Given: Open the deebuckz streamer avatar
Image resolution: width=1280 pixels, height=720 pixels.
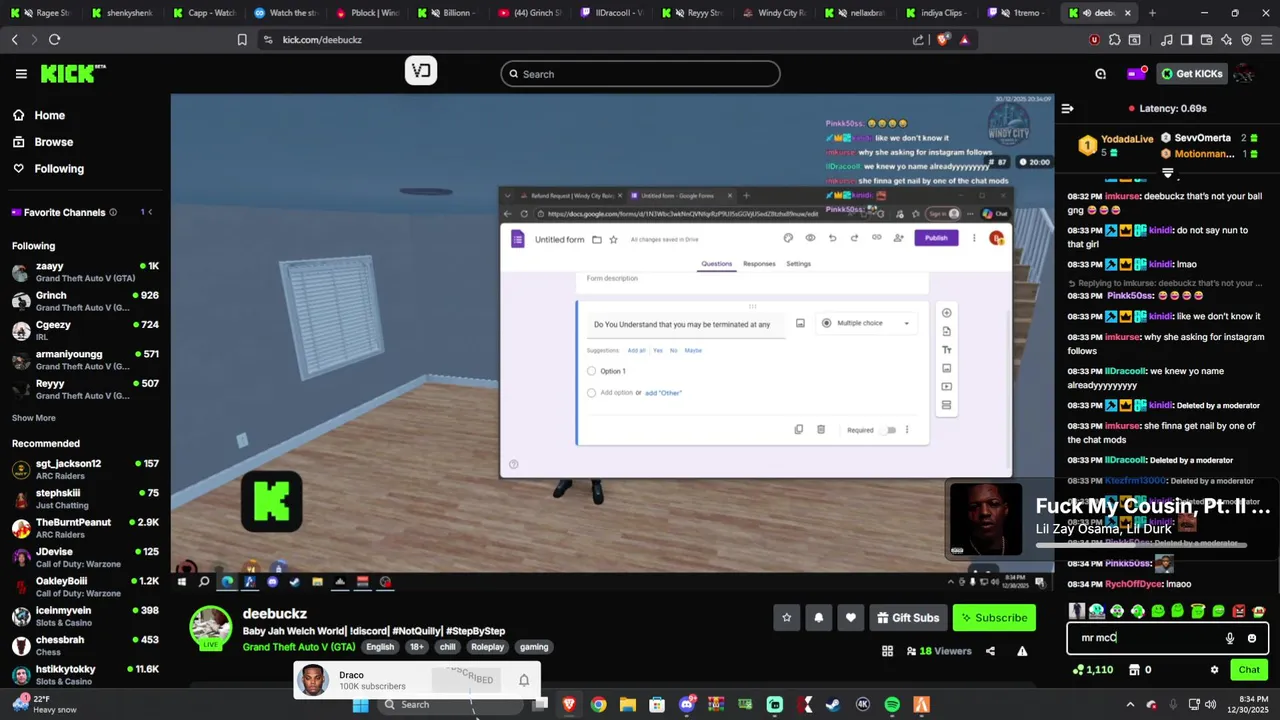Looking at the screenshot, I should point(211,628).
